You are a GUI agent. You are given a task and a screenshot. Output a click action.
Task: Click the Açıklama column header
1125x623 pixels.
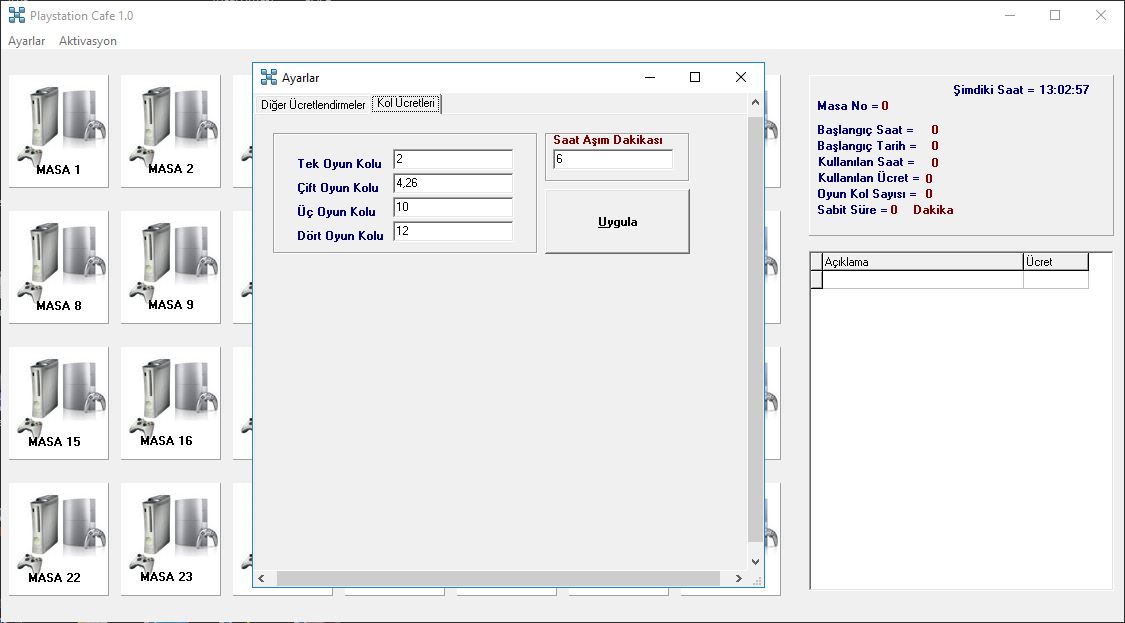coord(923,262)
